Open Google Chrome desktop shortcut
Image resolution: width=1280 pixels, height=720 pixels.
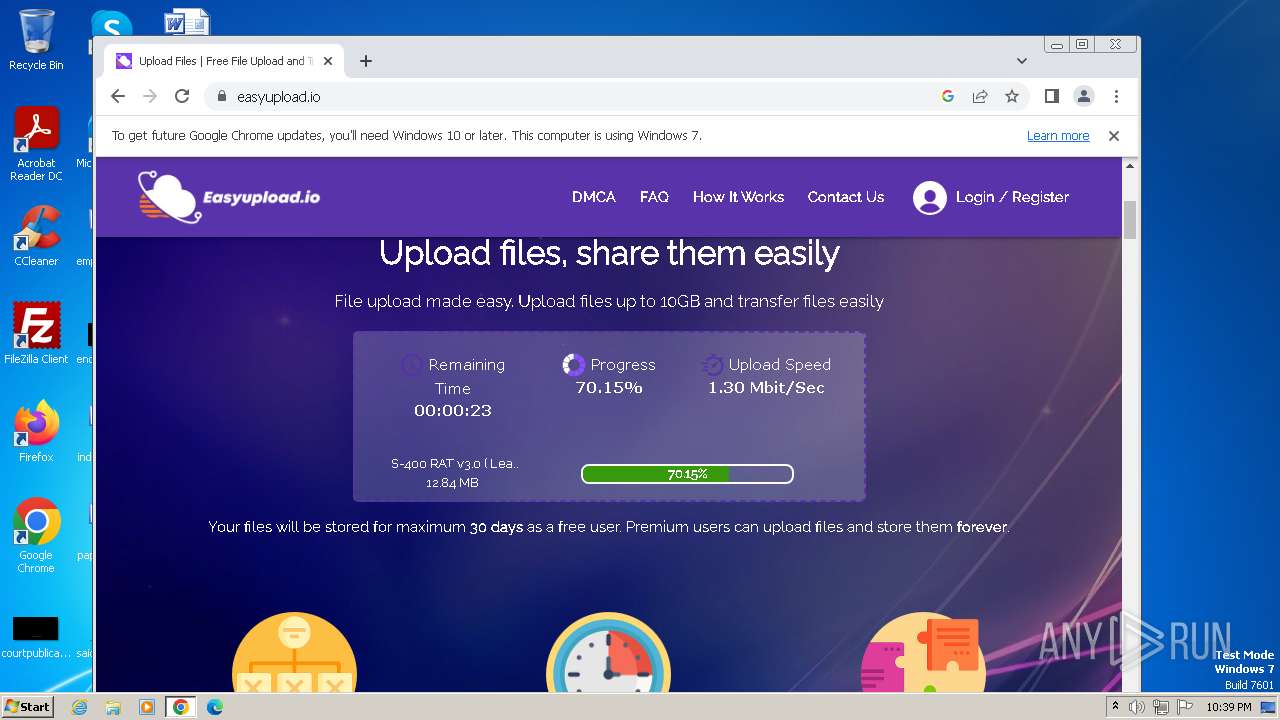tap(36, 536)
